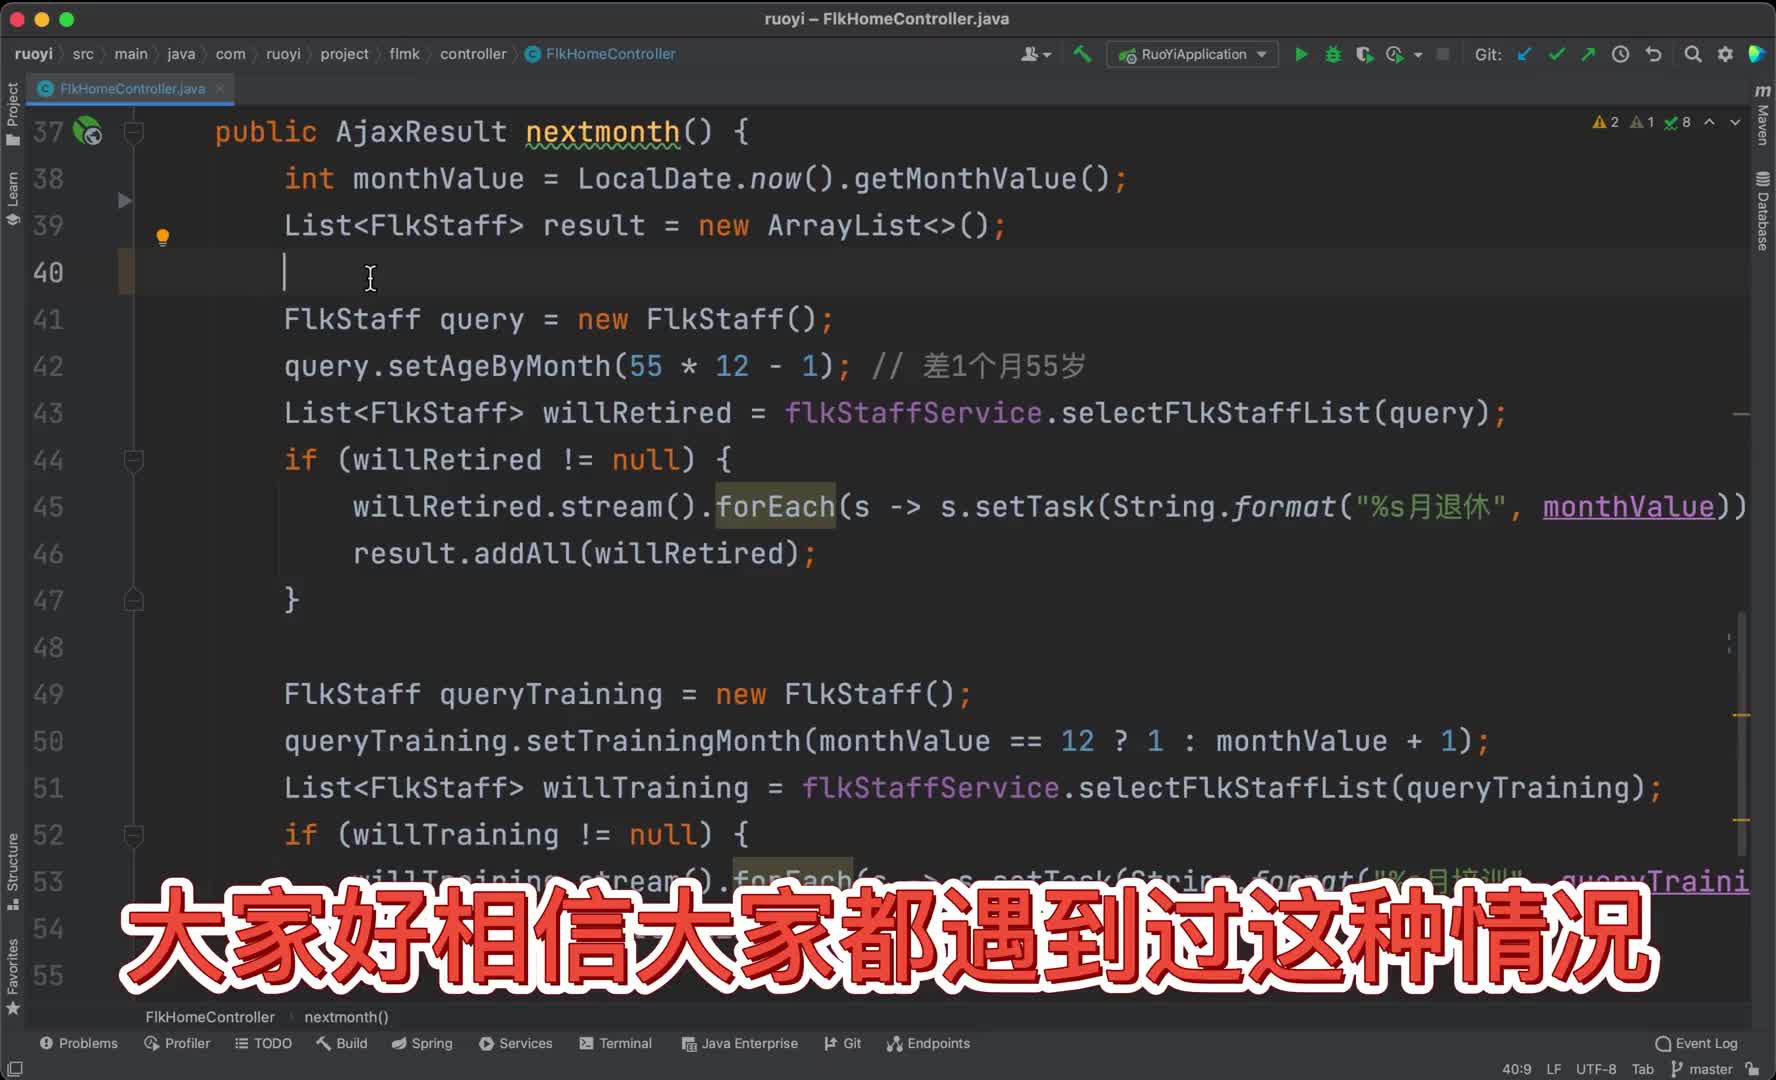Open the Git tool window at bottom
Image resolution: width=1776 pixels, height=1080 pixels.
tap(842, 1043)
